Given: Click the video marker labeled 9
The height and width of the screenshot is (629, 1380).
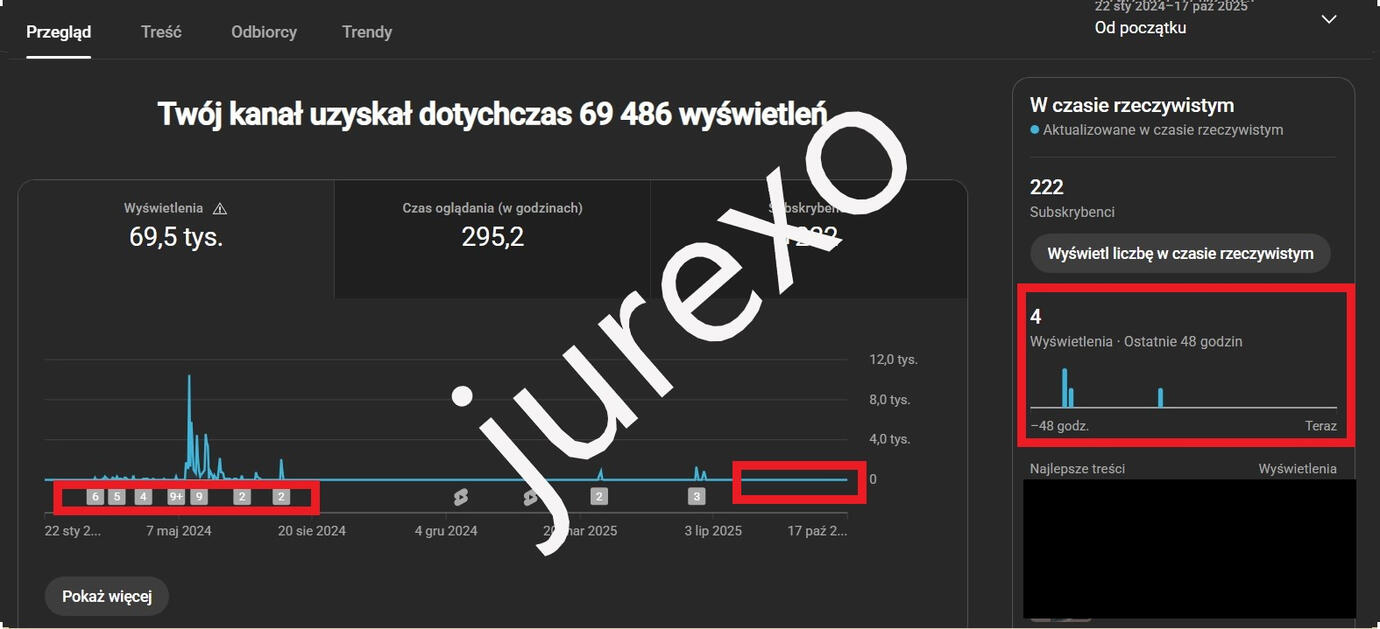Looking at the screenshot, I should point(199,497).
